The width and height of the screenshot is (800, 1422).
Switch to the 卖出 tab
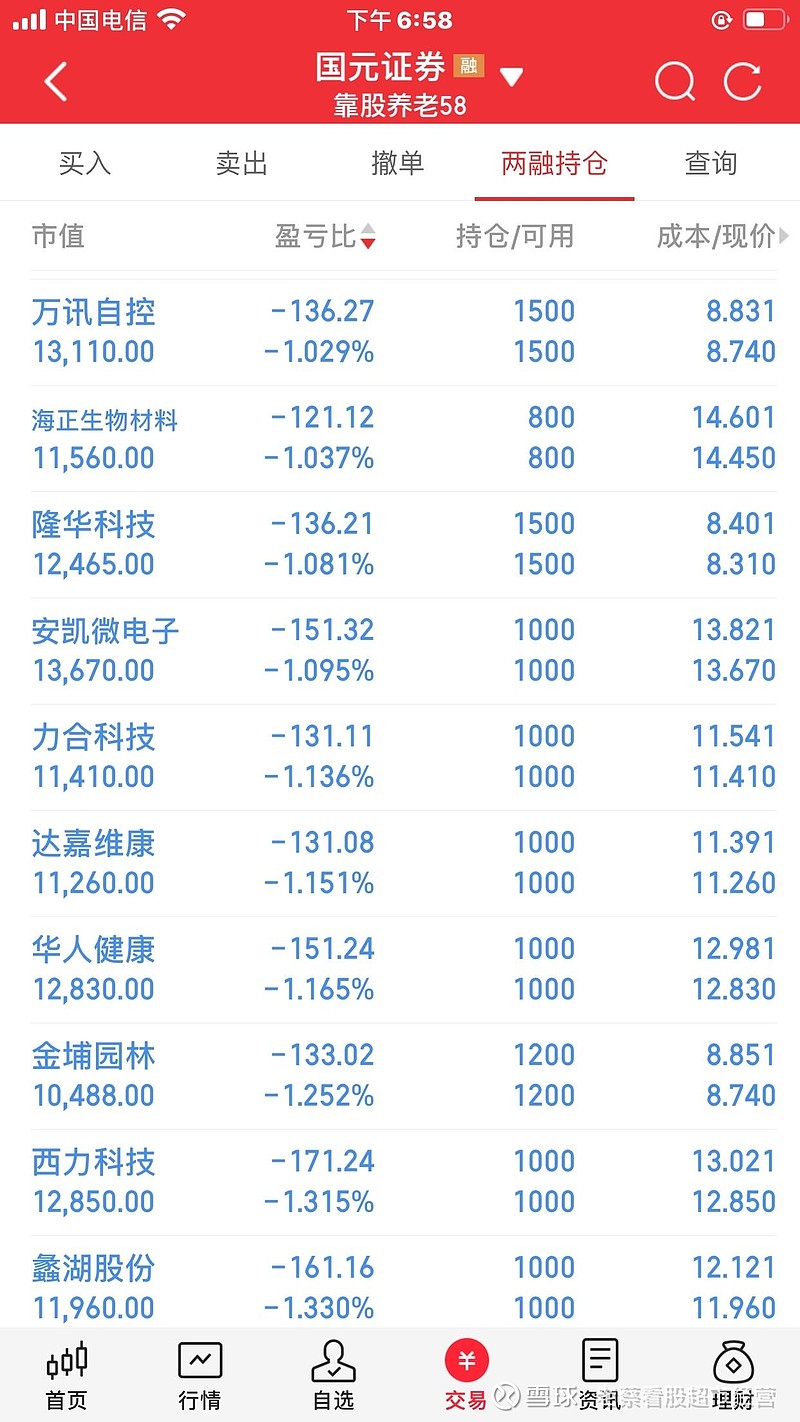click(242, 163)
